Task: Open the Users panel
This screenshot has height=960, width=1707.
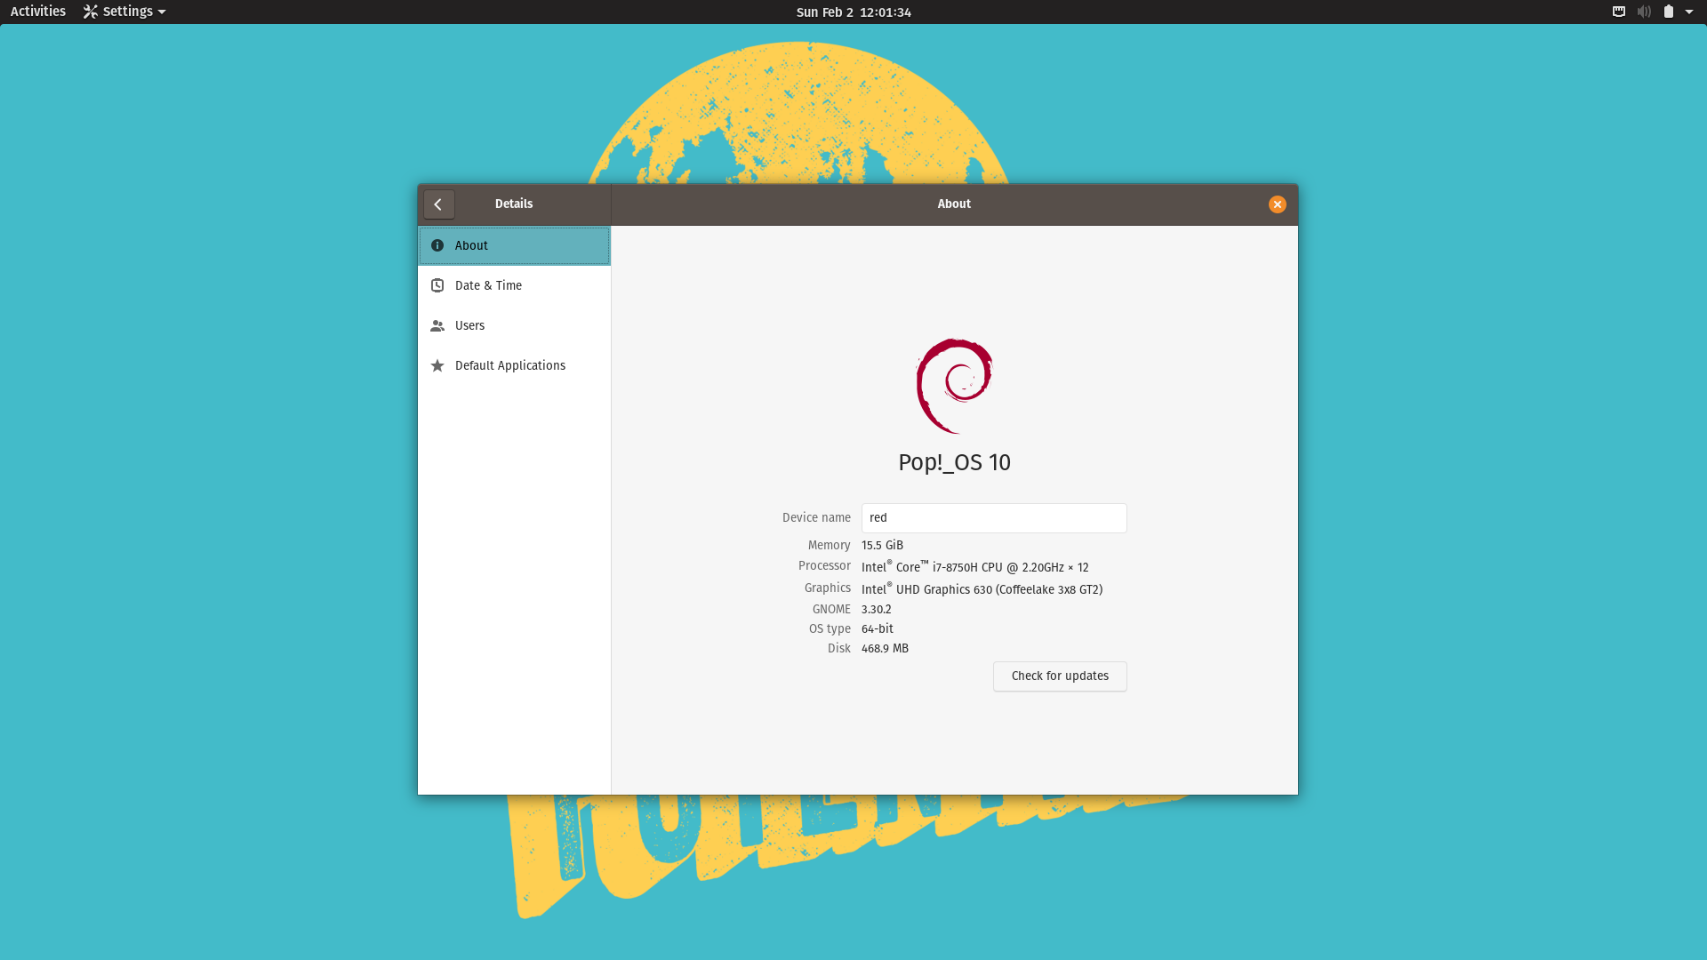Action: point(514,326)
